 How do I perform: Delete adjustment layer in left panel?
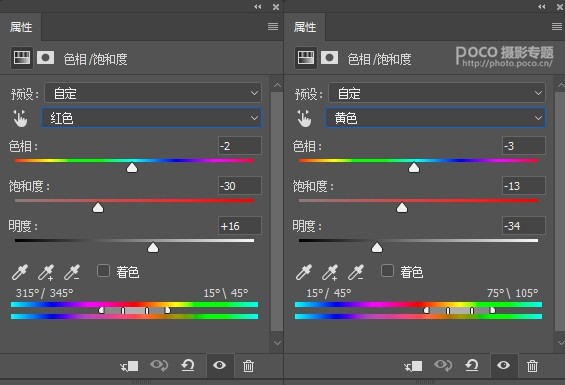coord(248,366)
